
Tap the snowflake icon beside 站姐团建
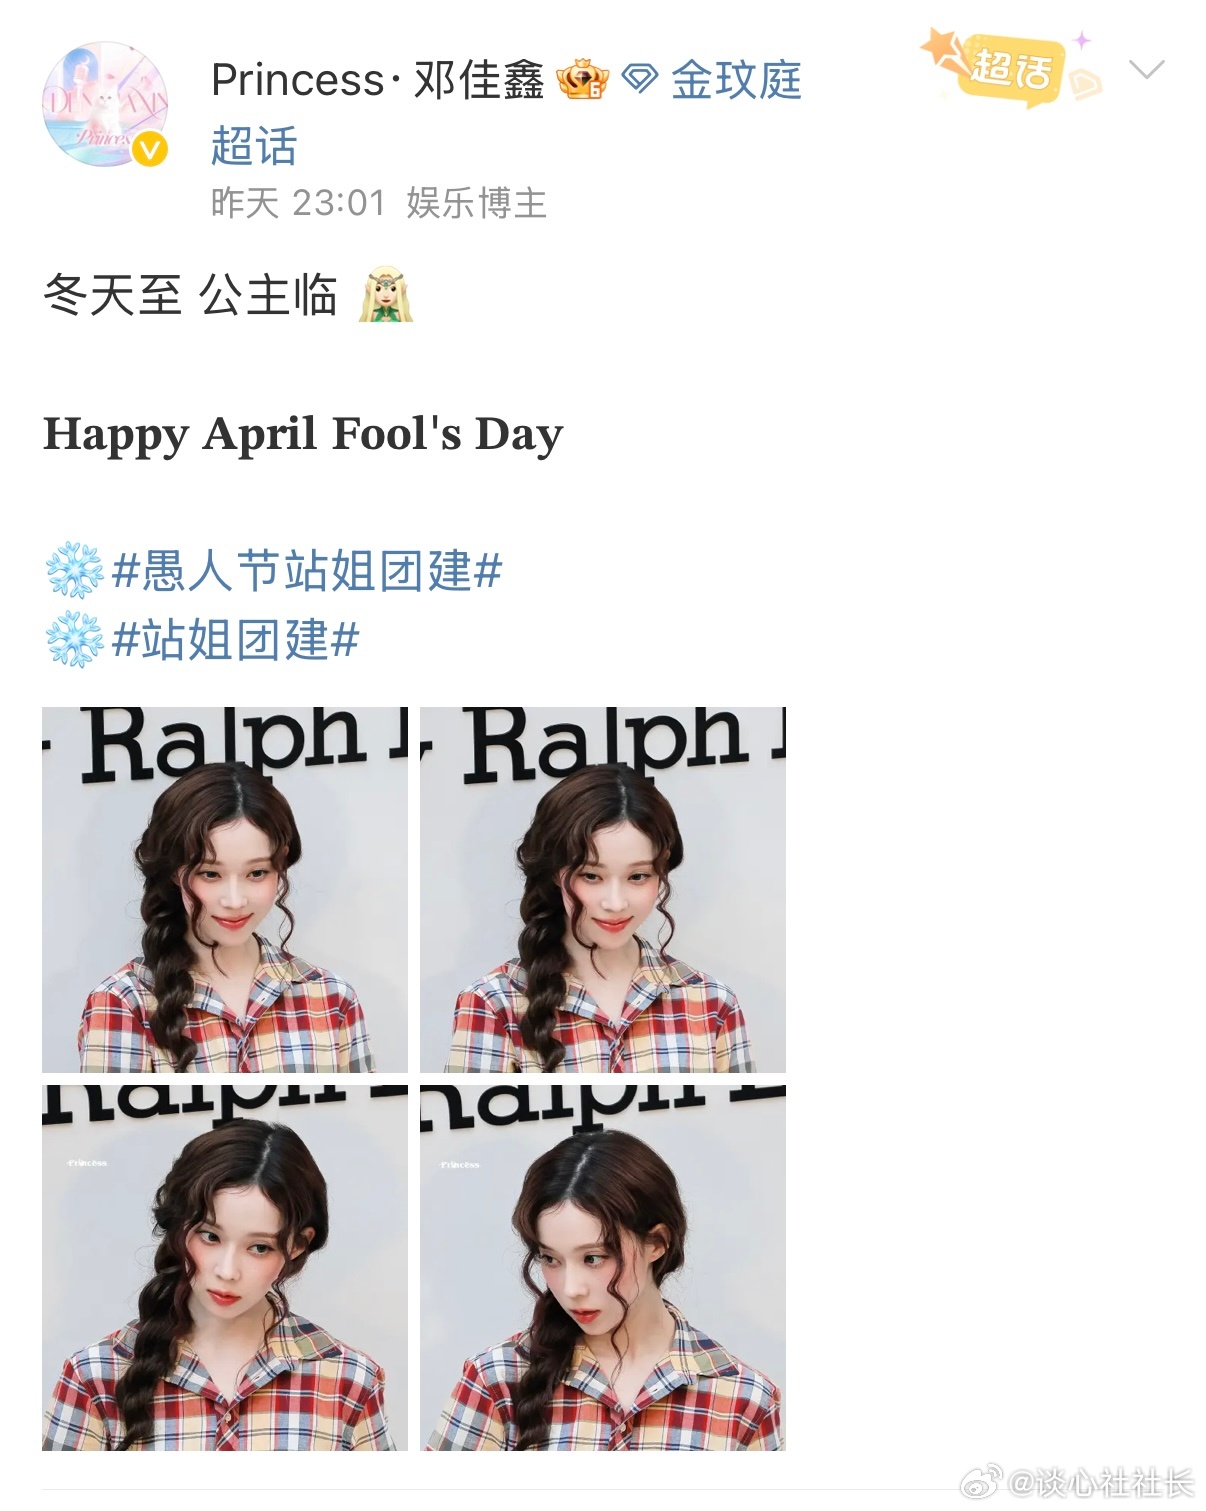(75, 640)
